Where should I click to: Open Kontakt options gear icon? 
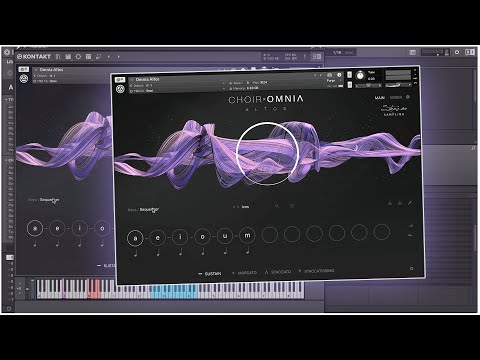pyautogui.click(x=78, y=57)
